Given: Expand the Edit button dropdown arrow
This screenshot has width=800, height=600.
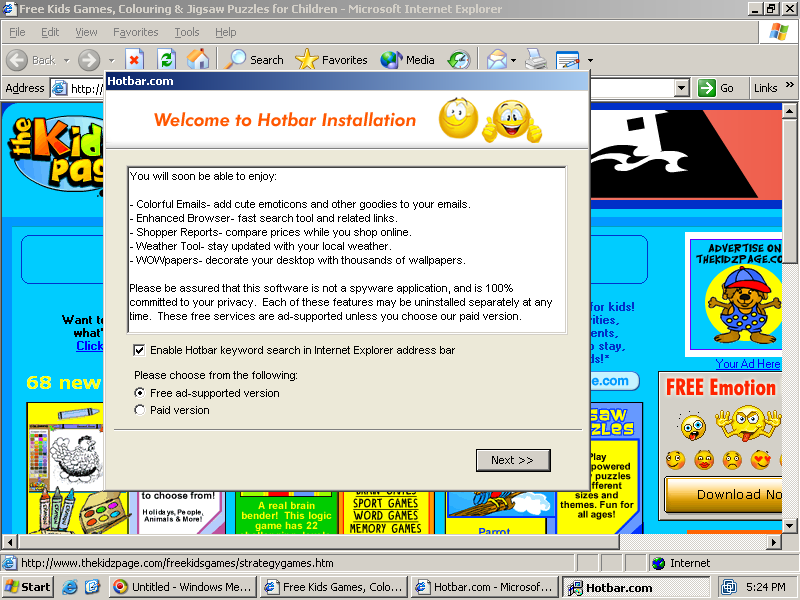Looking at the screenshot, I should (x=590, y=60).
